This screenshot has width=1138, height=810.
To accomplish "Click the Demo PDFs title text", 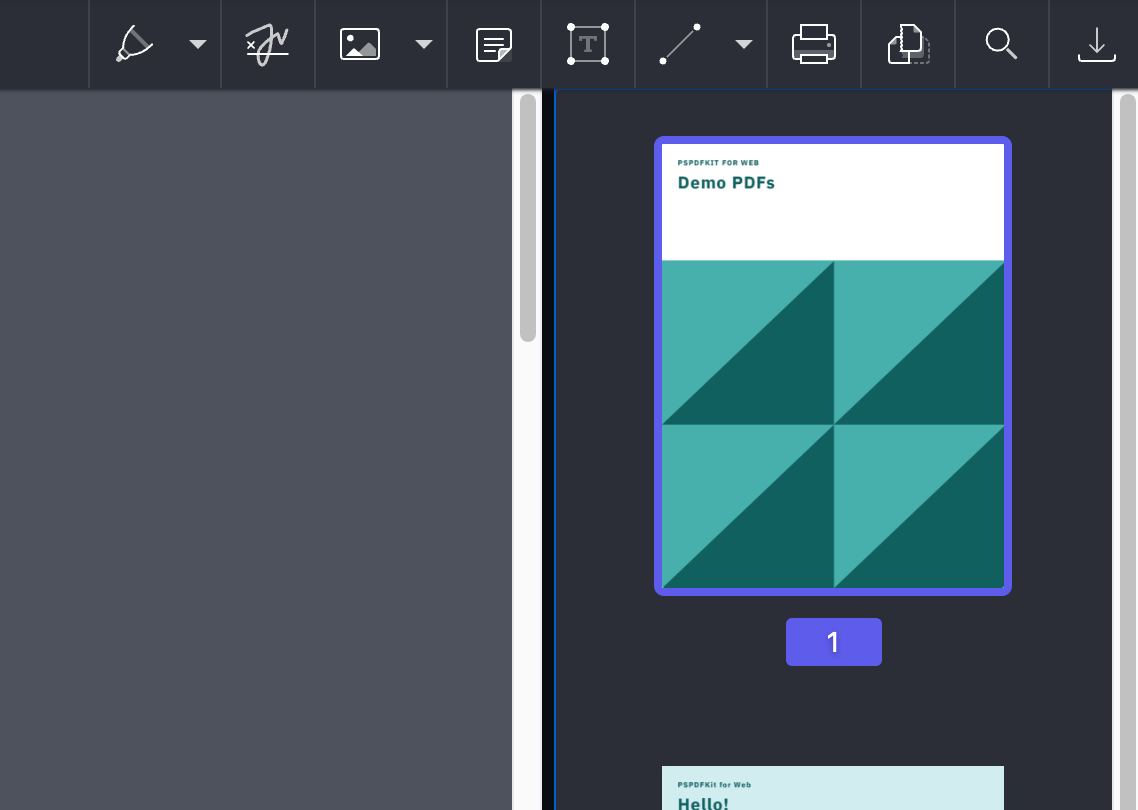I will [726, 183].
